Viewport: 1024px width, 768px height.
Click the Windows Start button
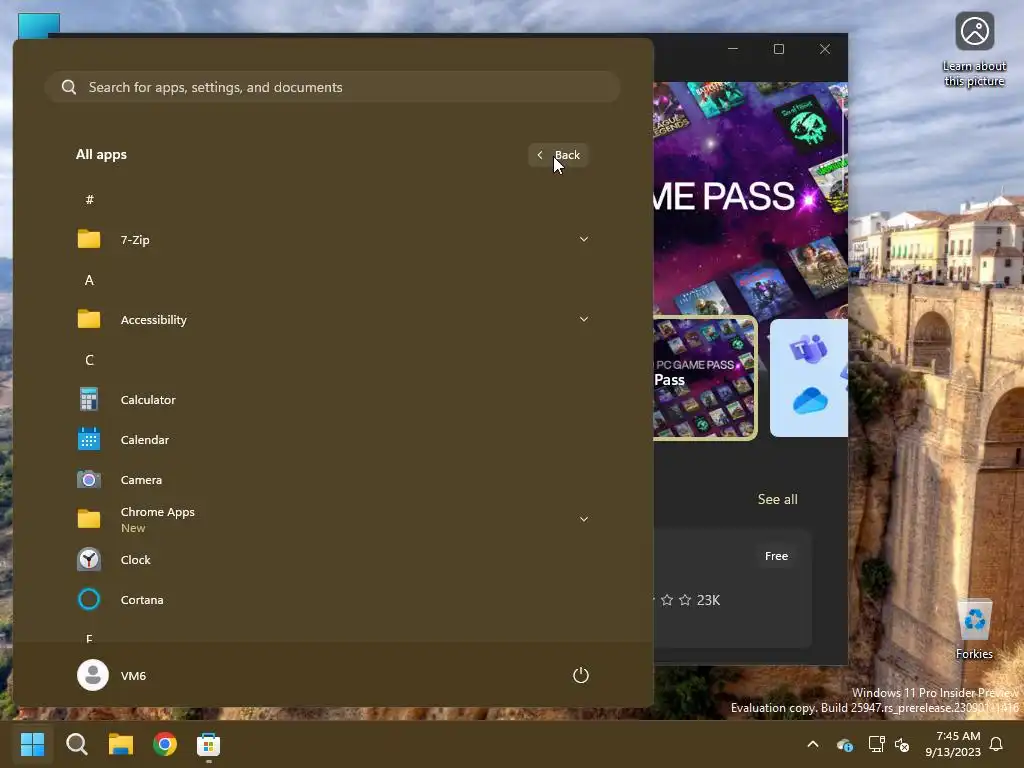click(32, 744)
